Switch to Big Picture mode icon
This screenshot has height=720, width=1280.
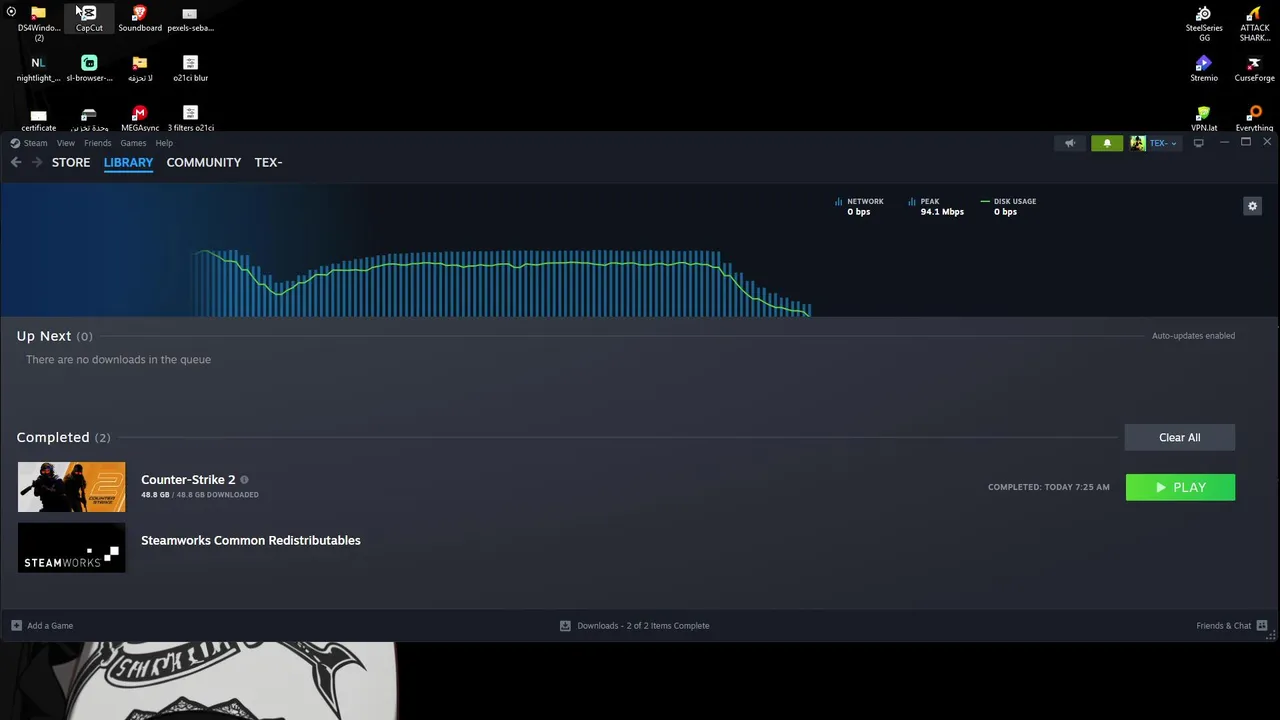tap(1198, 143)
